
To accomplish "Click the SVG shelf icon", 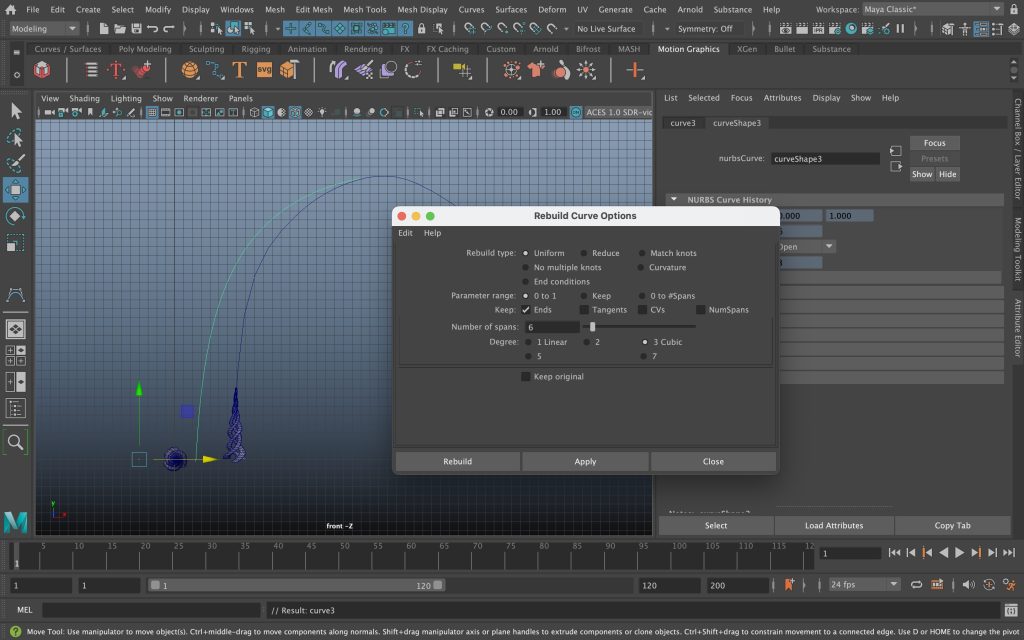I will (x=264, y=70).
